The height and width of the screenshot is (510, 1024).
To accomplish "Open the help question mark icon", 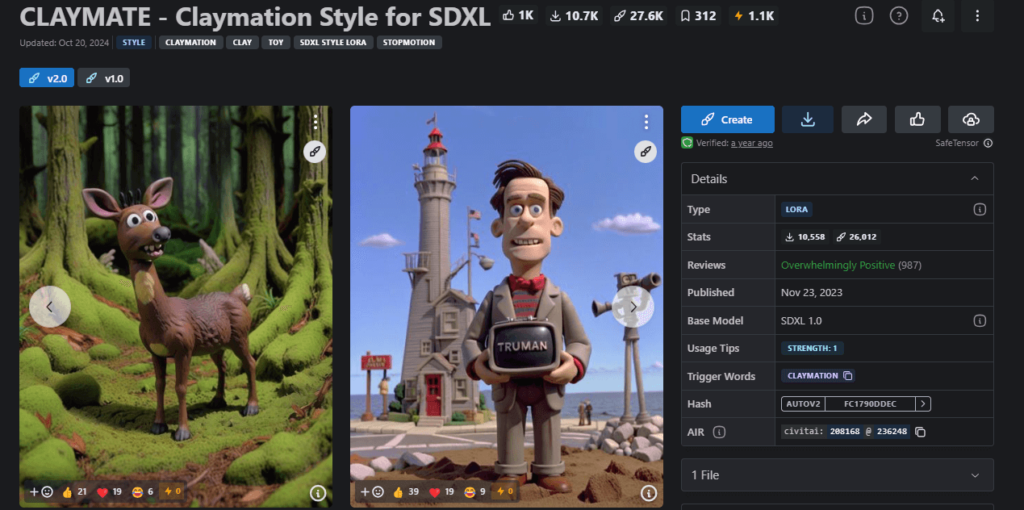I will click(x=899, y=16).
